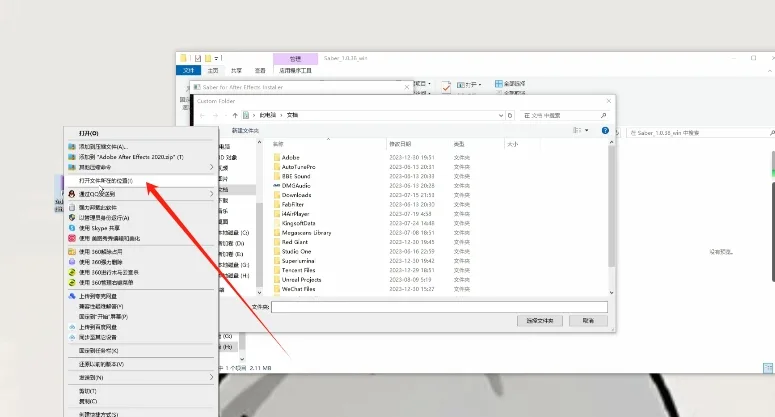775x417 pixels.
Task: Switch to the '共享' ribbon tab
Action: click(x=237, y=71)
